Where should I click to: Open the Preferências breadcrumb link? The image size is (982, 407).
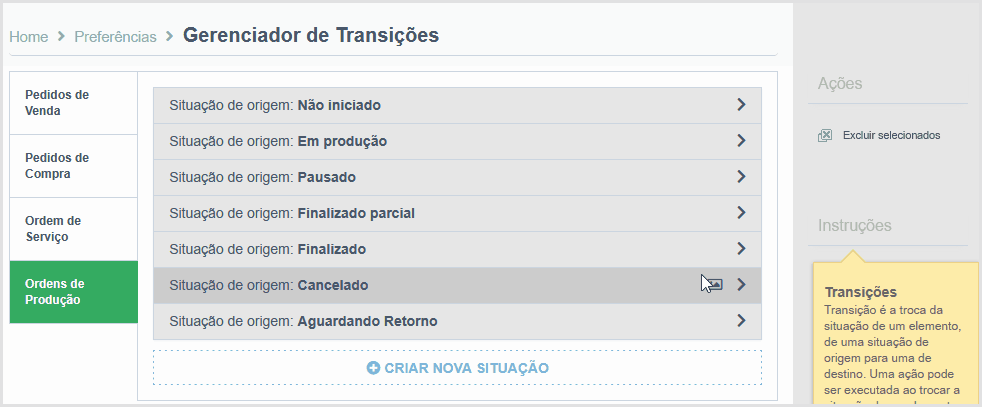115,37
